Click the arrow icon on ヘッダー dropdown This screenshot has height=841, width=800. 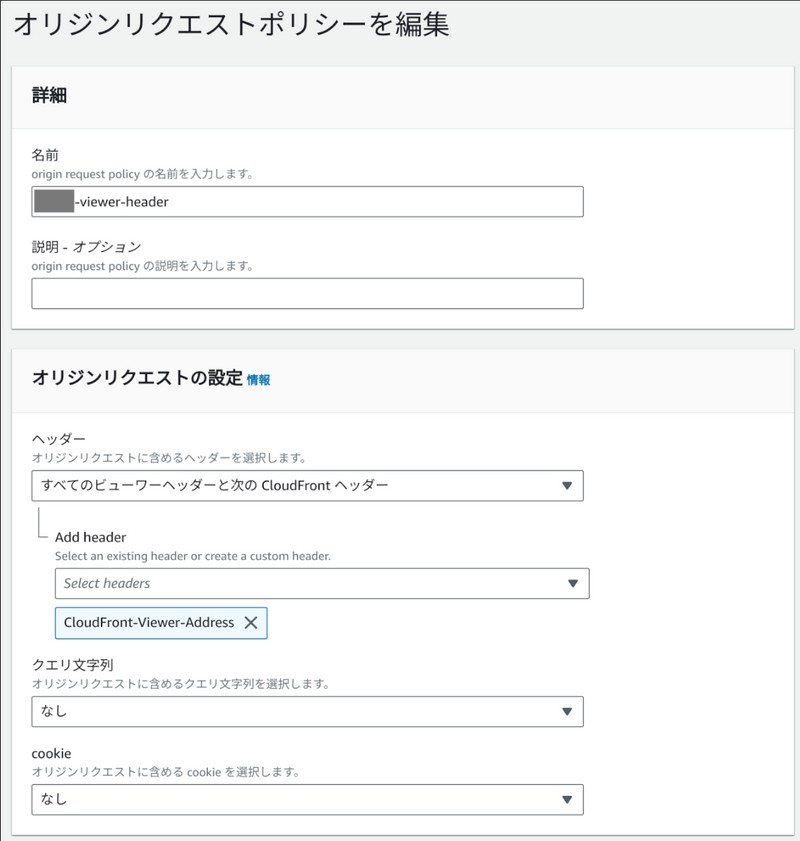tap(566, 486)
